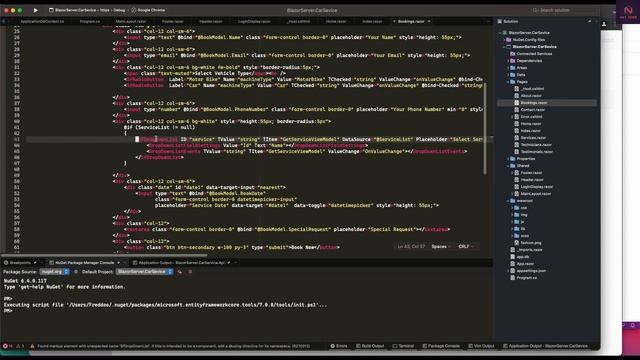Click the js folder icon in wwwroot
This screenshot has height=360, width=640.
(517, 222)
